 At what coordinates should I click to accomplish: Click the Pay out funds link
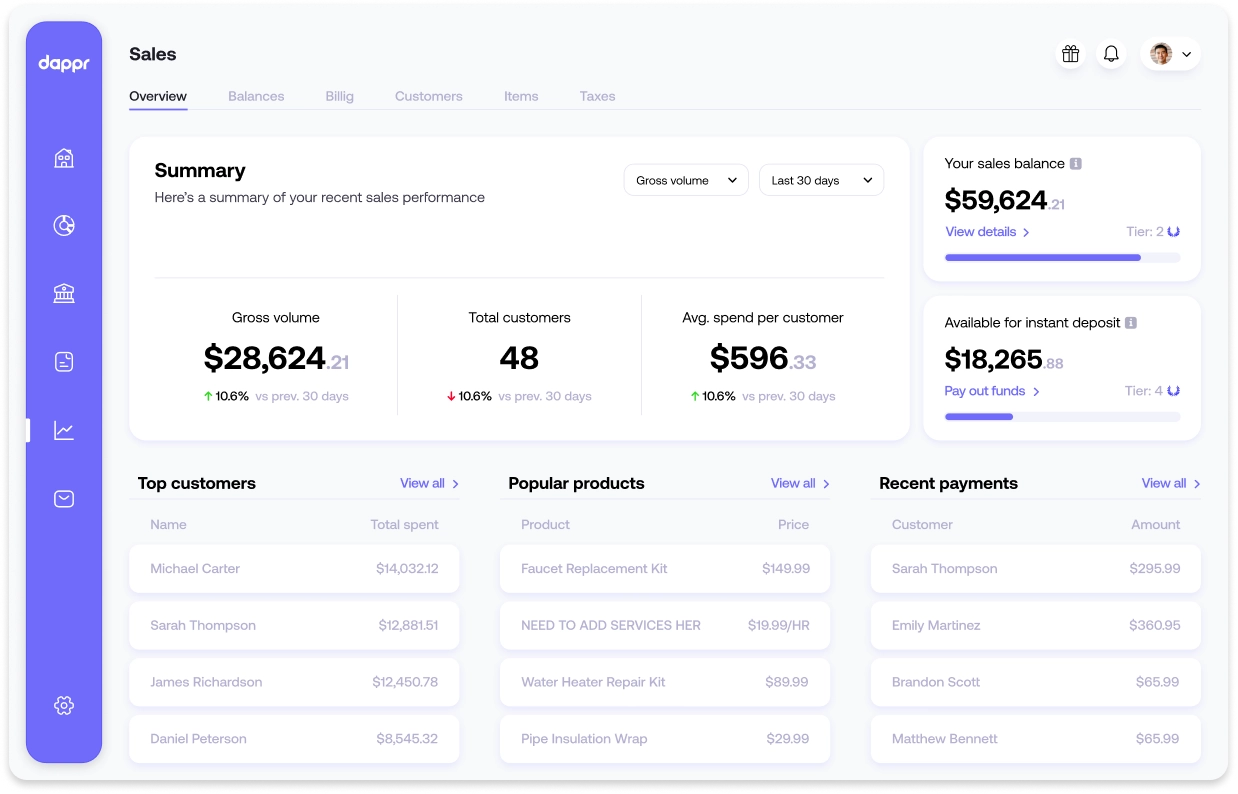click(992, 391)
